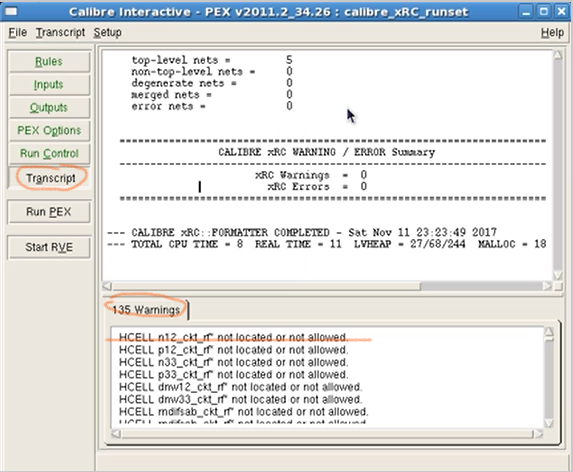Open the Help menu
This screenshot has width=573, height=472.
(x=552, y=33)
